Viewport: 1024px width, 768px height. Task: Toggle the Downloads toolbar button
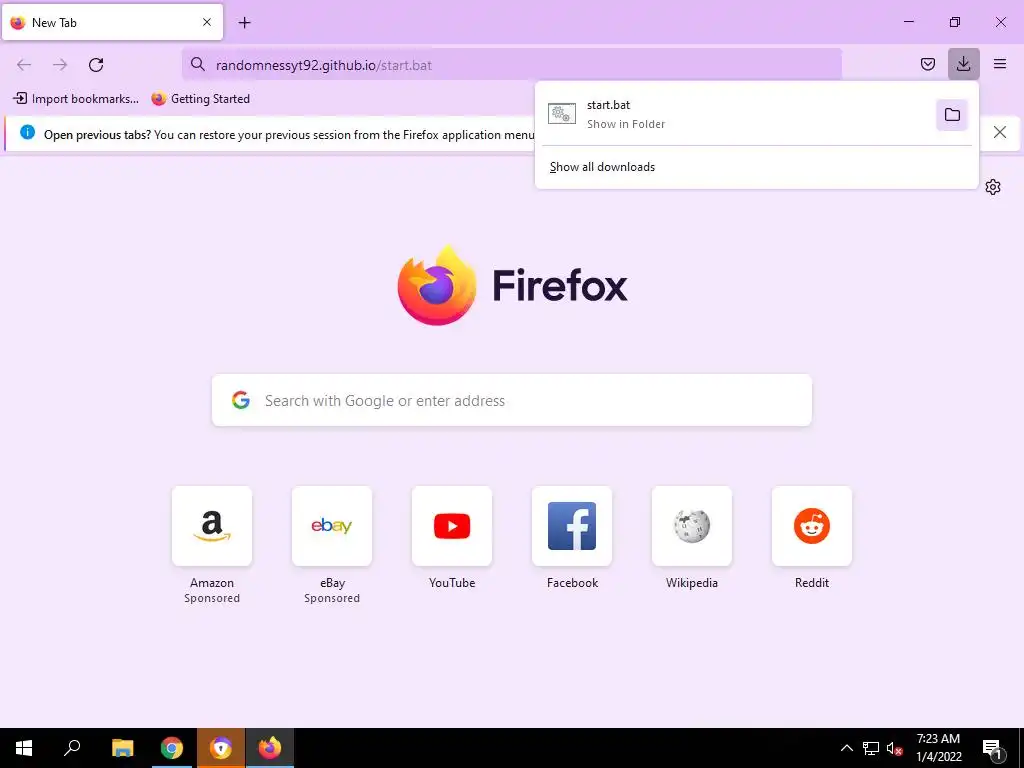pyautogui.click(x=963, y=64)
